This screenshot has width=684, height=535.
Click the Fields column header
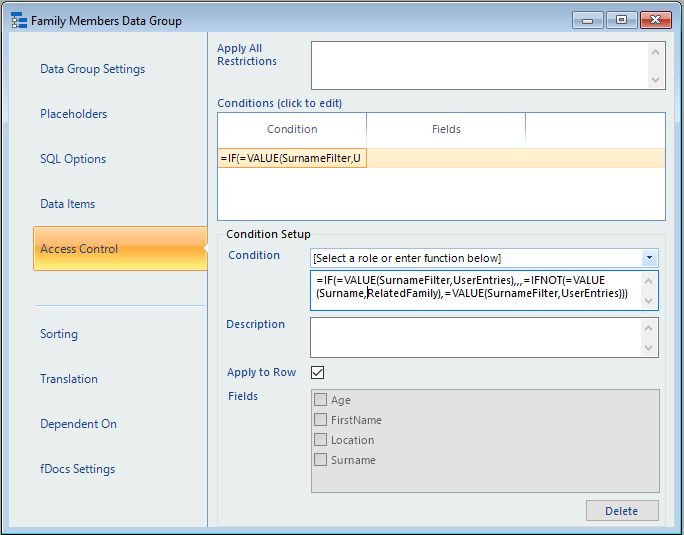(x=446, y=129)
